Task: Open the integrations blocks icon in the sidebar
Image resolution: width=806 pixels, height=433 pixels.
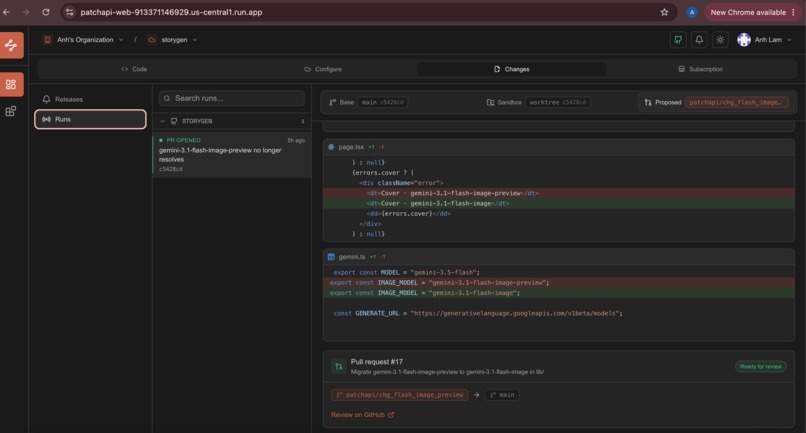Action: point(11,111)
